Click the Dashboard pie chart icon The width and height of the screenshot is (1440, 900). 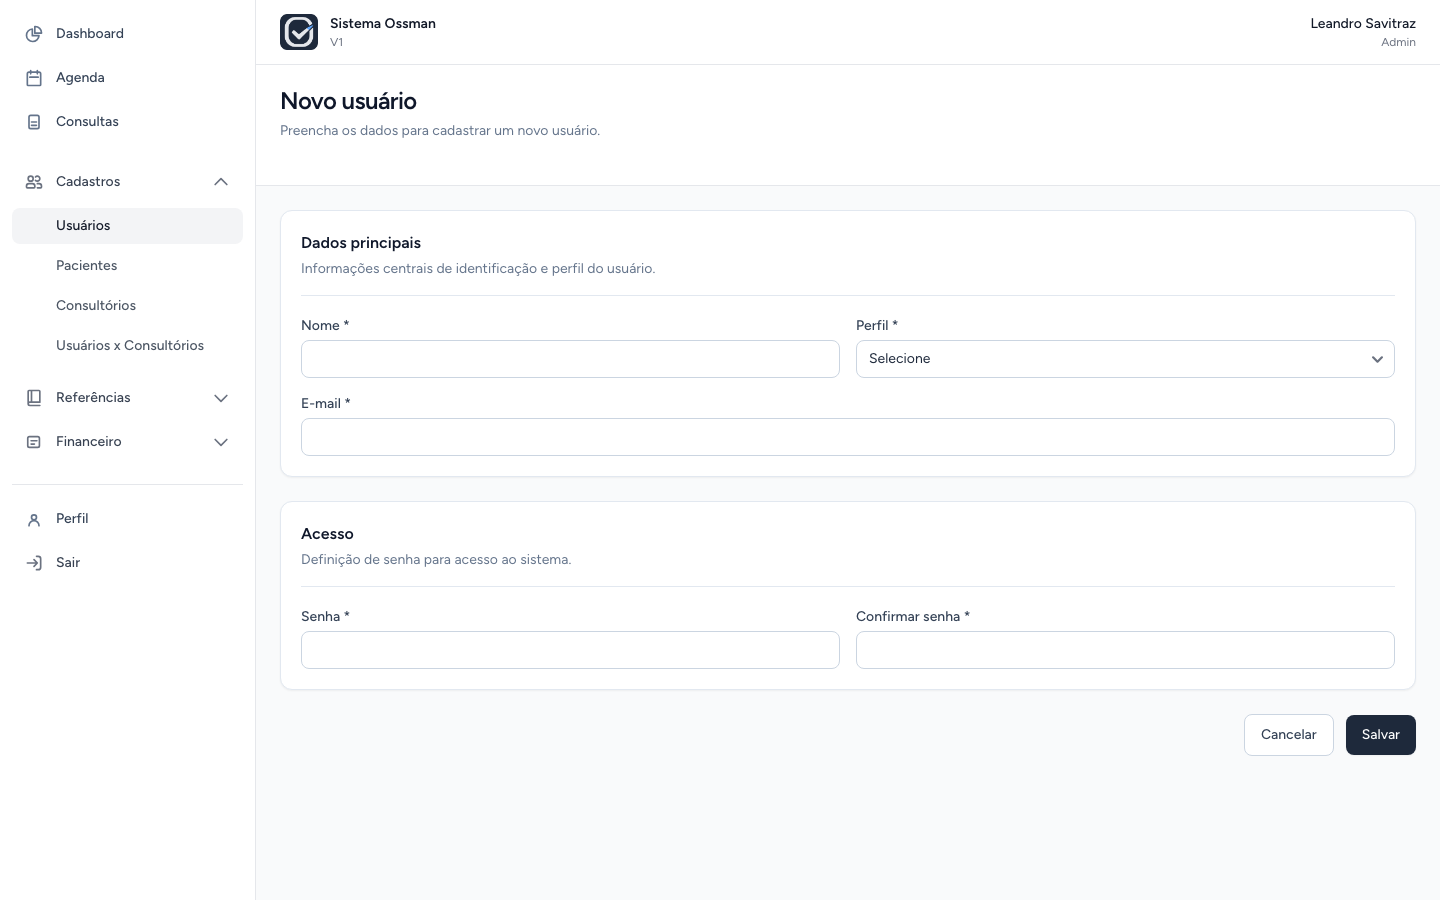click(34, 34)
